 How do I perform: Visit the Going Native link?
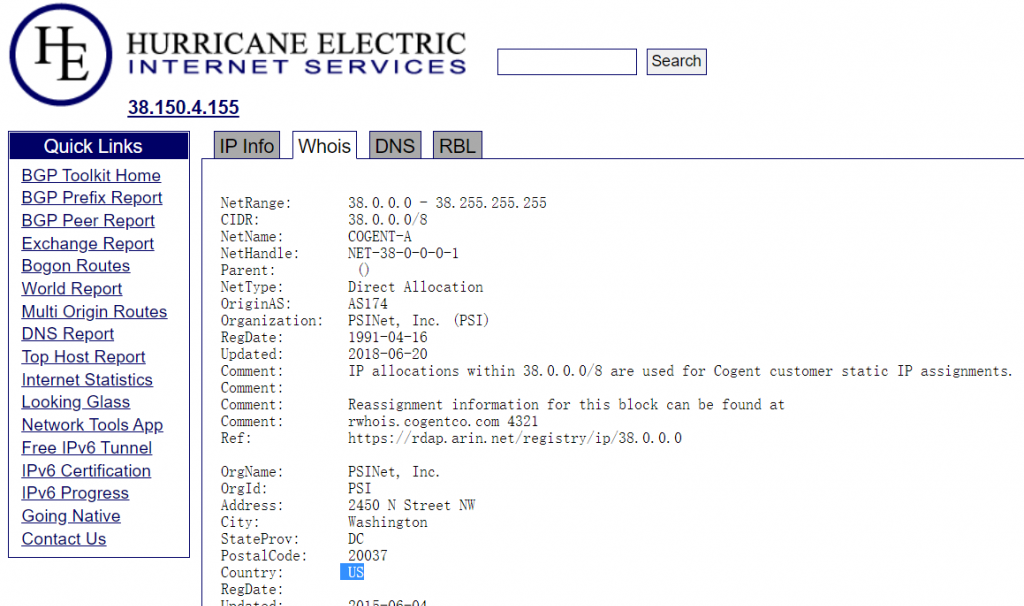pyautogui.click(x=71, y=516)
